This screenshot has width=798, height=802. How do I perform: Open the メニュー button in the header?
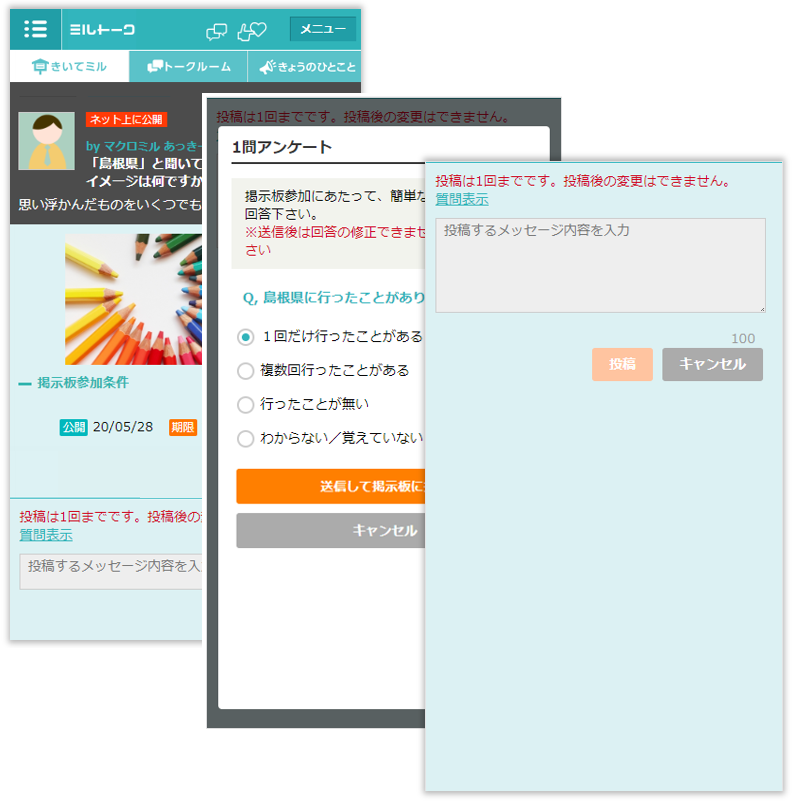point(322,30)
